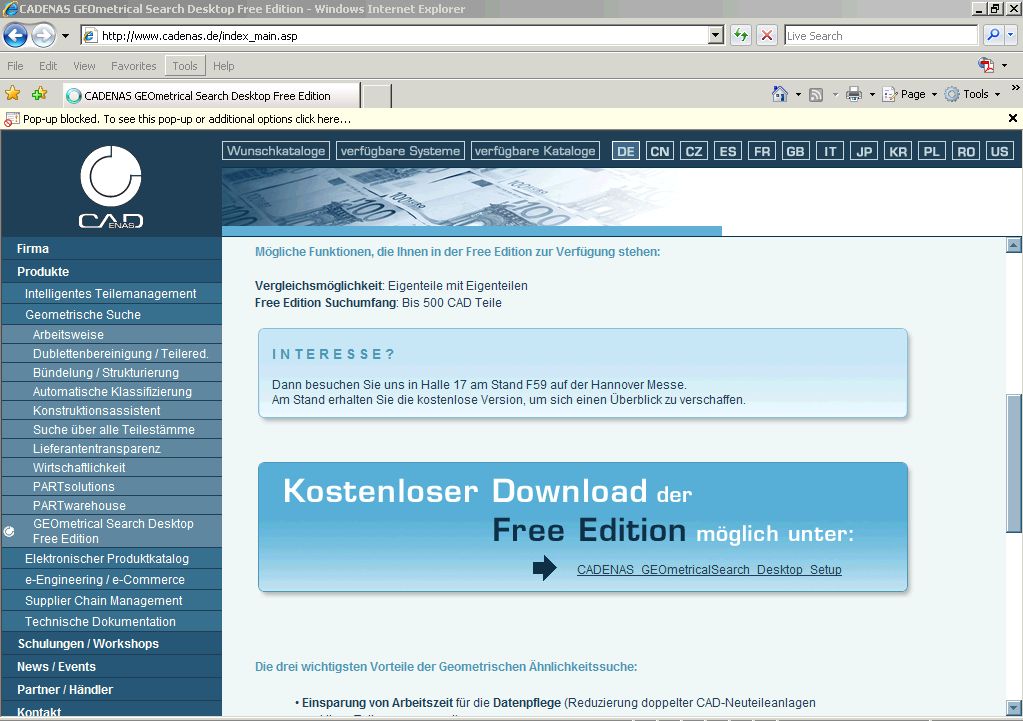Open Automatische Klassifizierung sidebar entry

coord(112,391)
